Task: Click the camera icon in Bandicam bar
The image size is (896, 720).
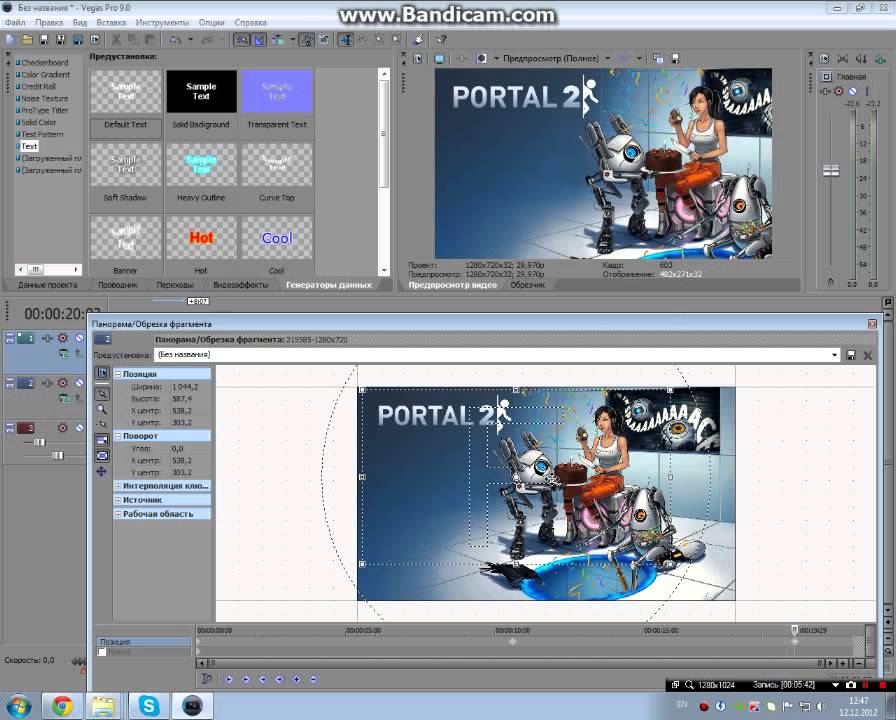Action: pyautogui.click(x=851, y=685)
